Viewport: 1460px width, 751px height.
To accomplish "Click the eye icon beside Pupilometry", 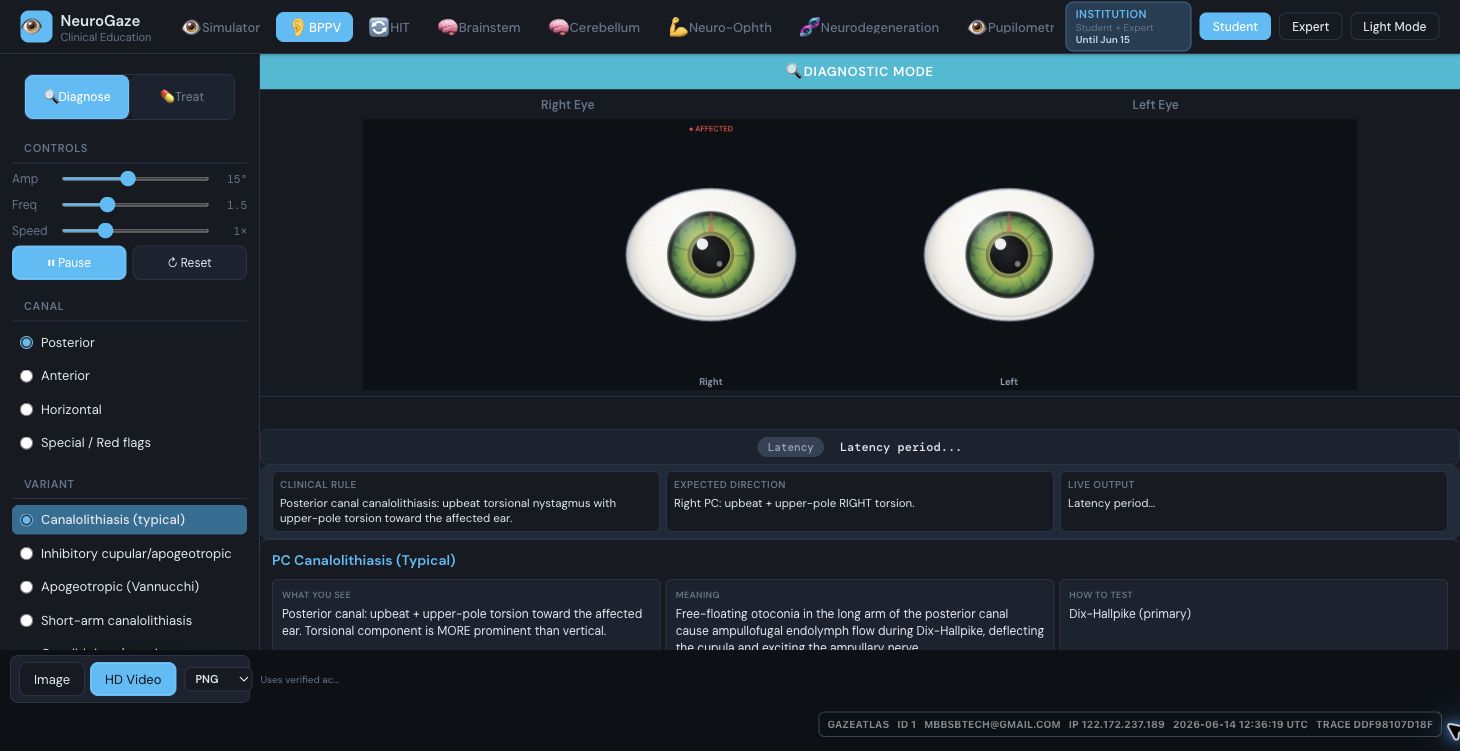I will pyautogui.click(x=976, y=27).
